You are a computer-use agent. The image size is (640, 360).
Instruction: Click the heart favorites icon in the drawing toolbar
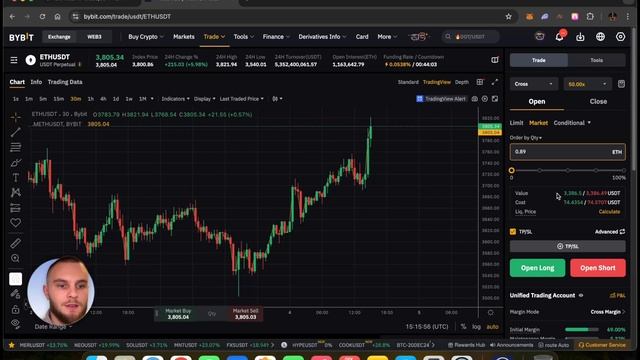(x=16, y=223)
